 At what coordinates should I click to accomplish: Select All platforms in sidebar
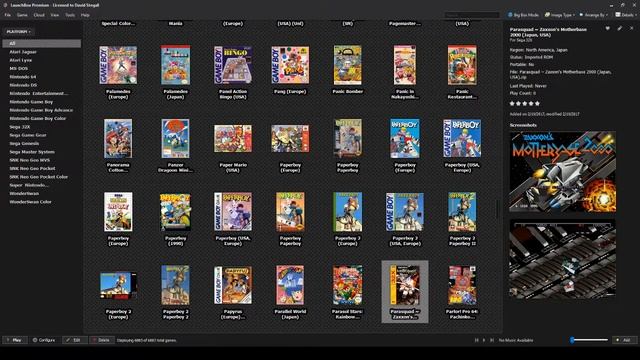pyautogui.click(x=42, y=43)
